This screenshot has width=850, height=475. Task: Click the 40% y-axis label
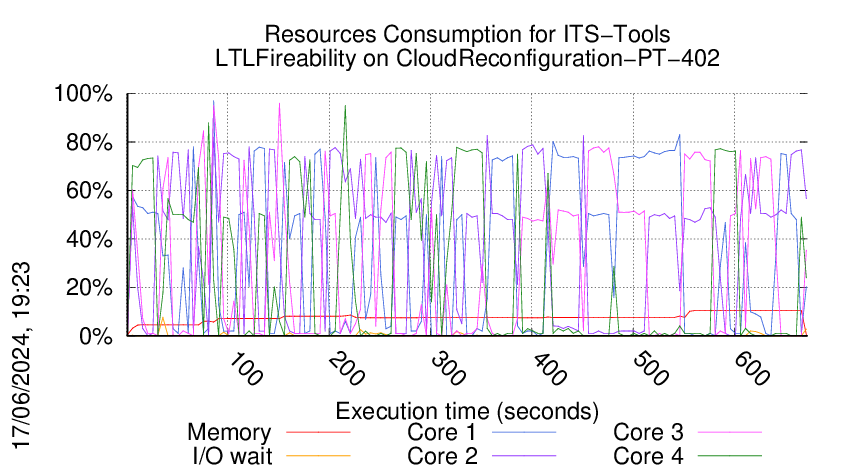89,239
